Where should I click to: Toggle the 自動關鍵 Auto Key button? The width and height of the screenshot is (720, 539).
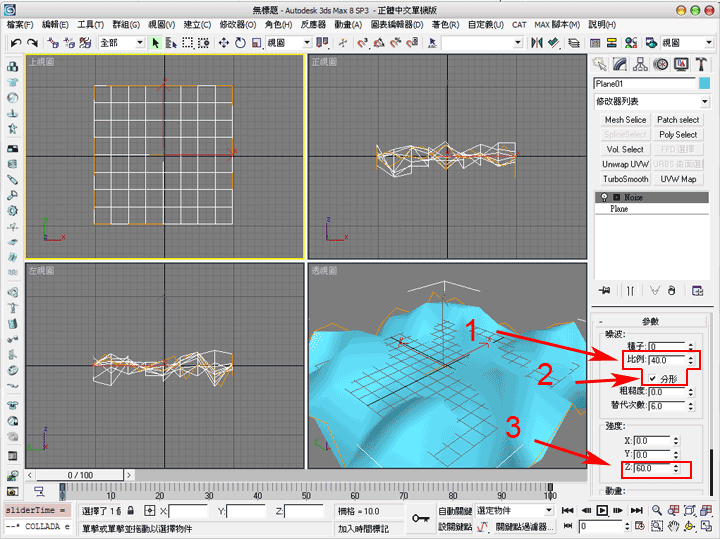tap(455, 511)
